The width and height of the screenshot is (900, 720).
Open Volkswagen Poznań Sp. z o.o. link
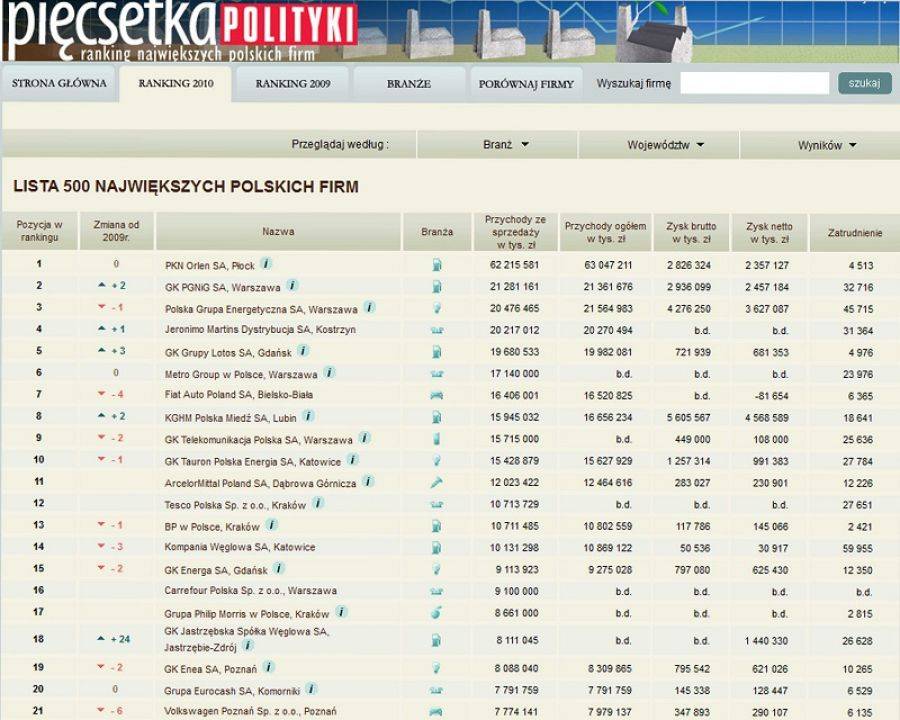(250, 711)
